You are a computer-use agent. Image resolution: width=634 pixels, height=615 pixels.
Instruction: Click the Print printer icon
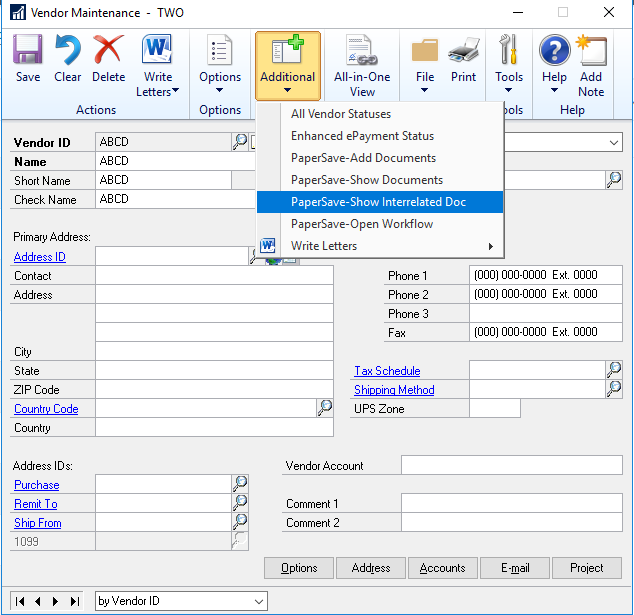point(463,50)
